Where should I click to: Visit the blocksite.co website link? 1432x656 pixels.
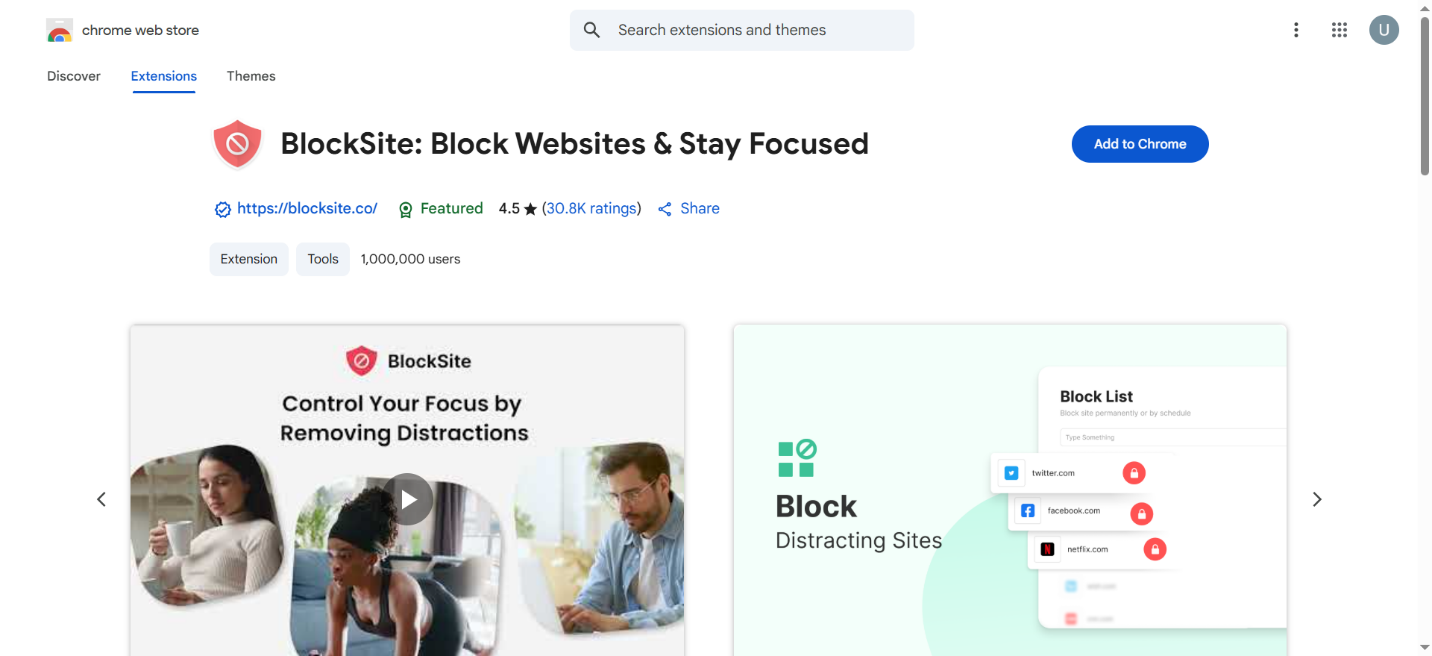pos(306,208)
